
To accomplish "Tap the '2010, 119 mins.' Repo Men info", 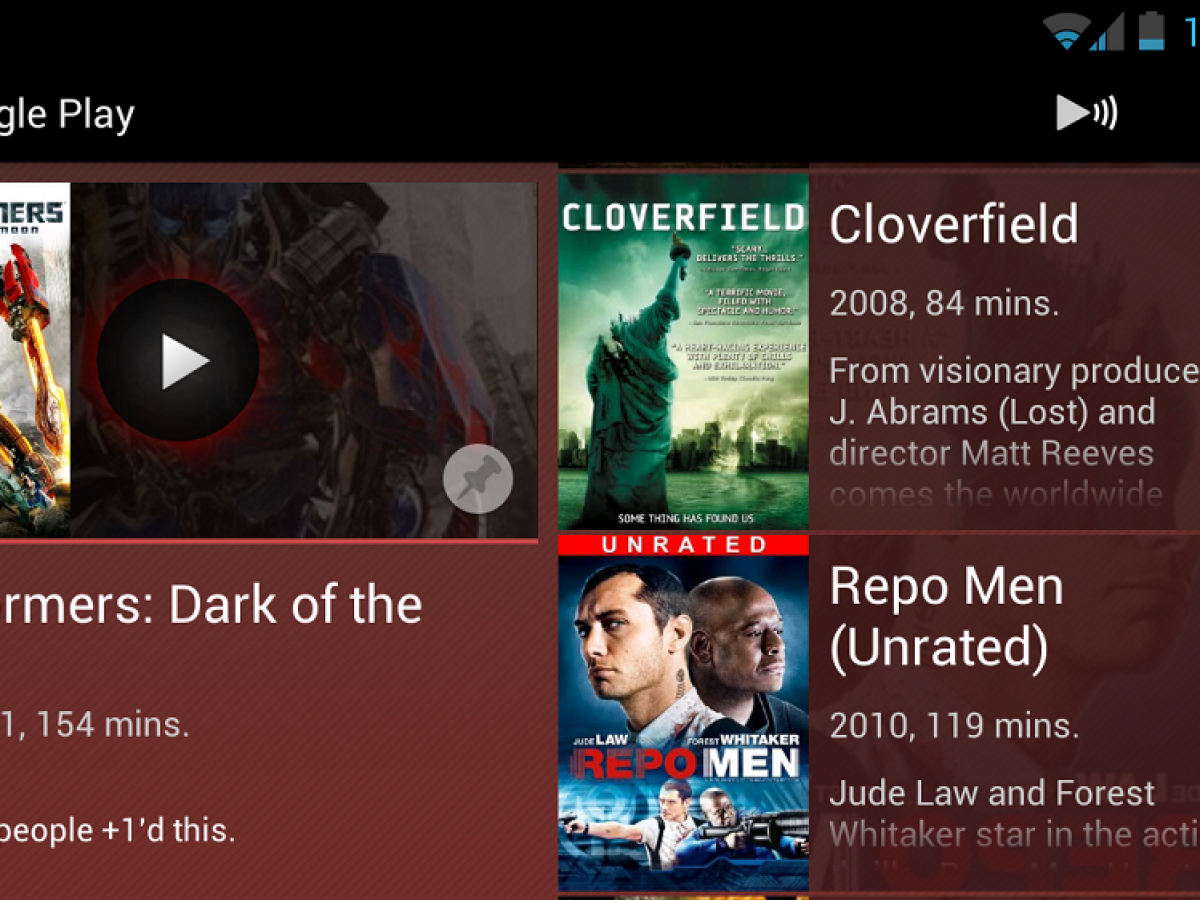I will point(954,725).
